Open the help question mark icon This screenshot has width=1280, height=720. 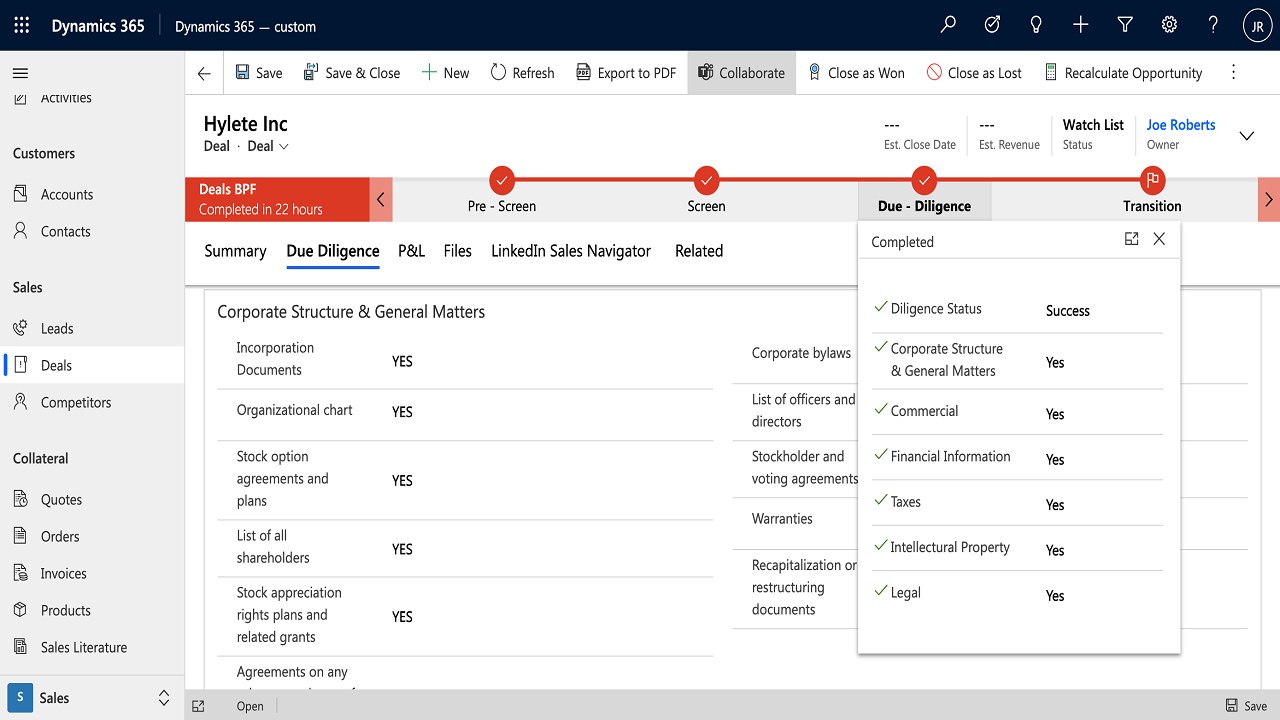(1212, 26)
